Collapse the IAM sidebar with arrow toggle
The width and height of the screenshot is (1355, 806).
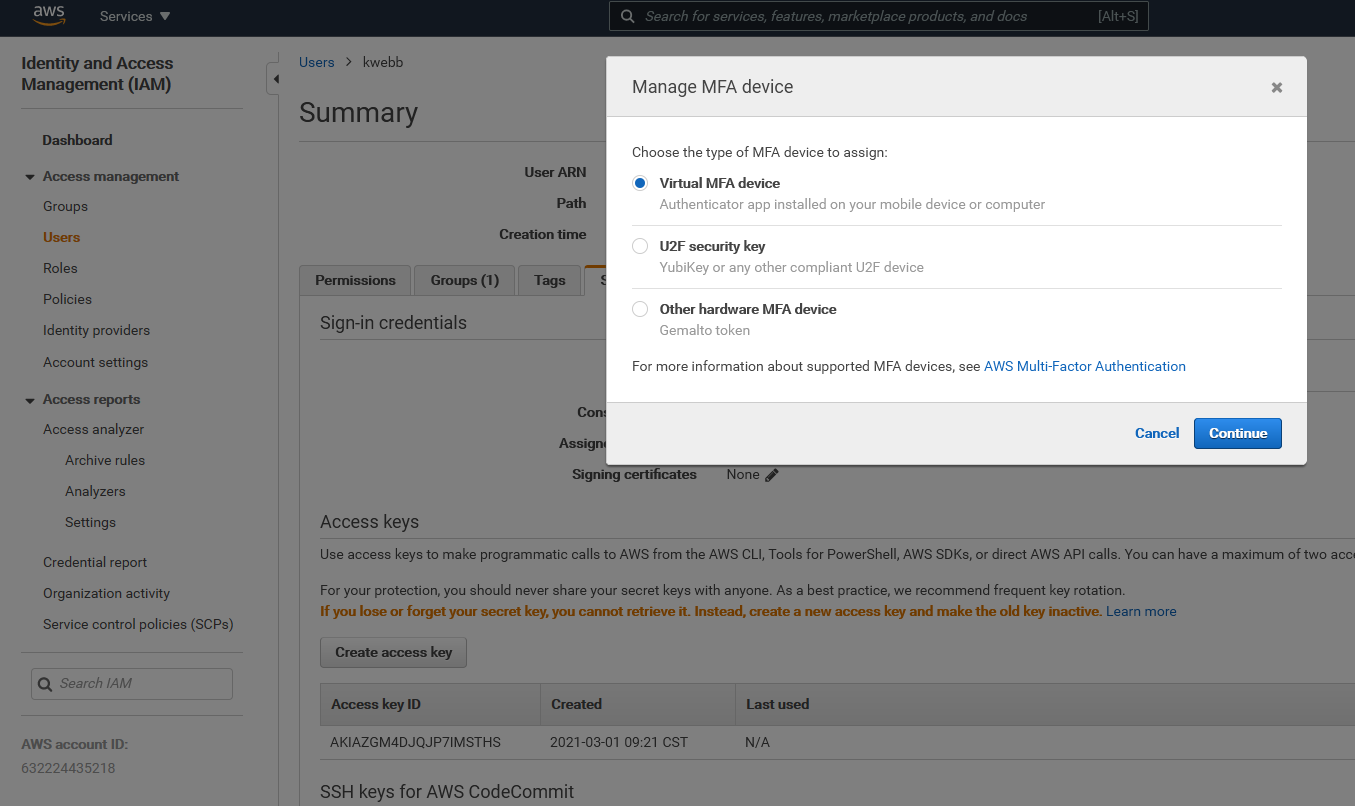273,79
